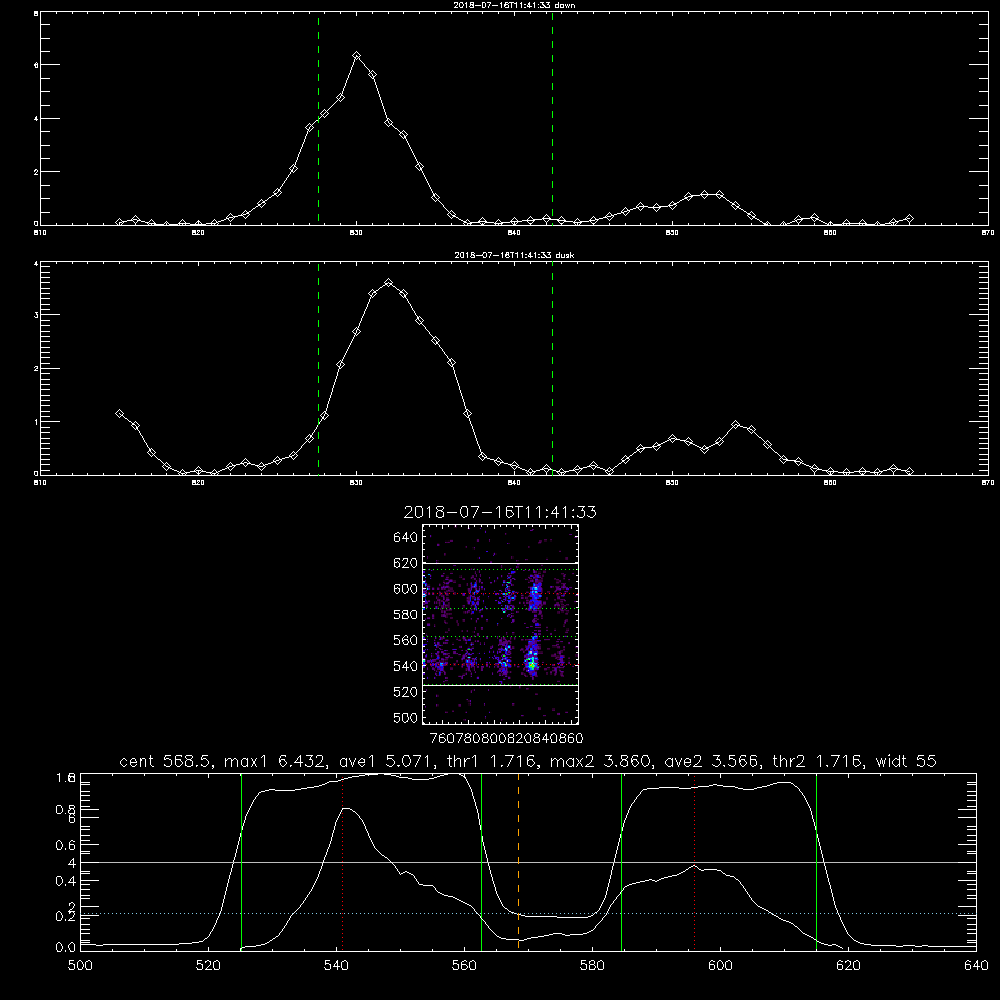Click the red dotted line through the taller profile peak
Image resolution: width=1000 pixels, height=1000 pixels.
pos(342,864)
